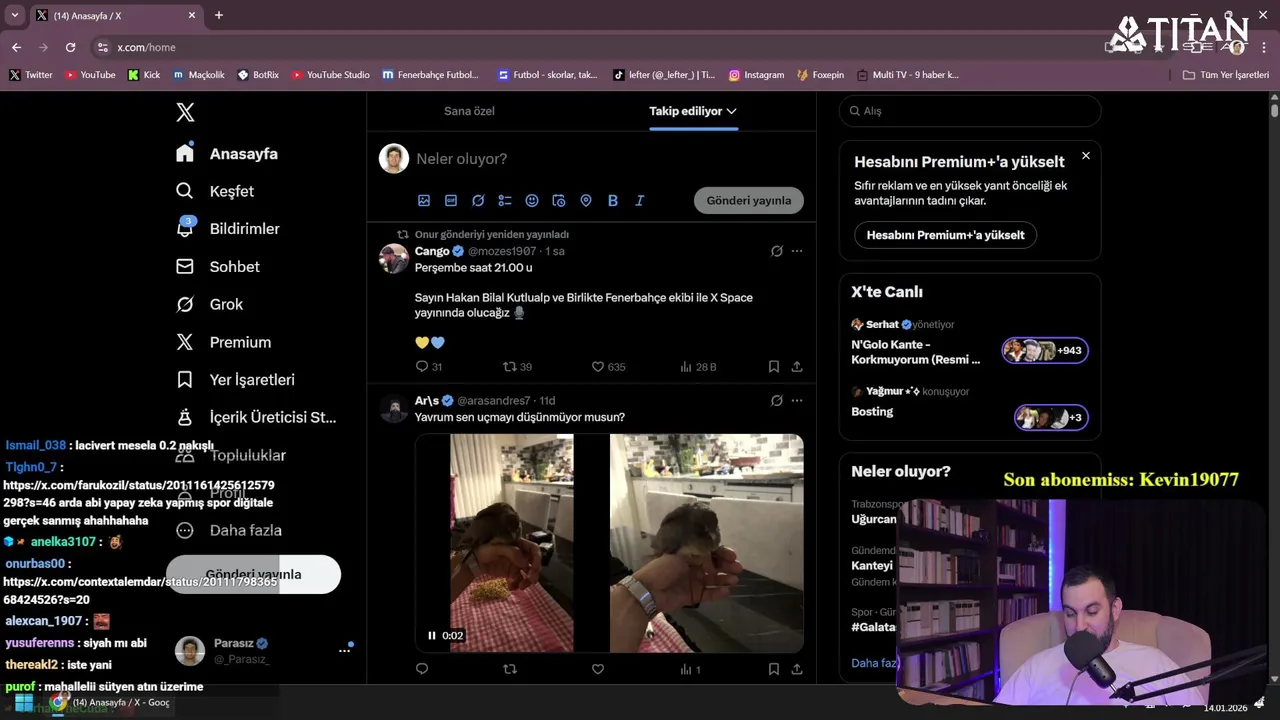Open Tüm Yer İşaretleri folder

(1226, 75)
